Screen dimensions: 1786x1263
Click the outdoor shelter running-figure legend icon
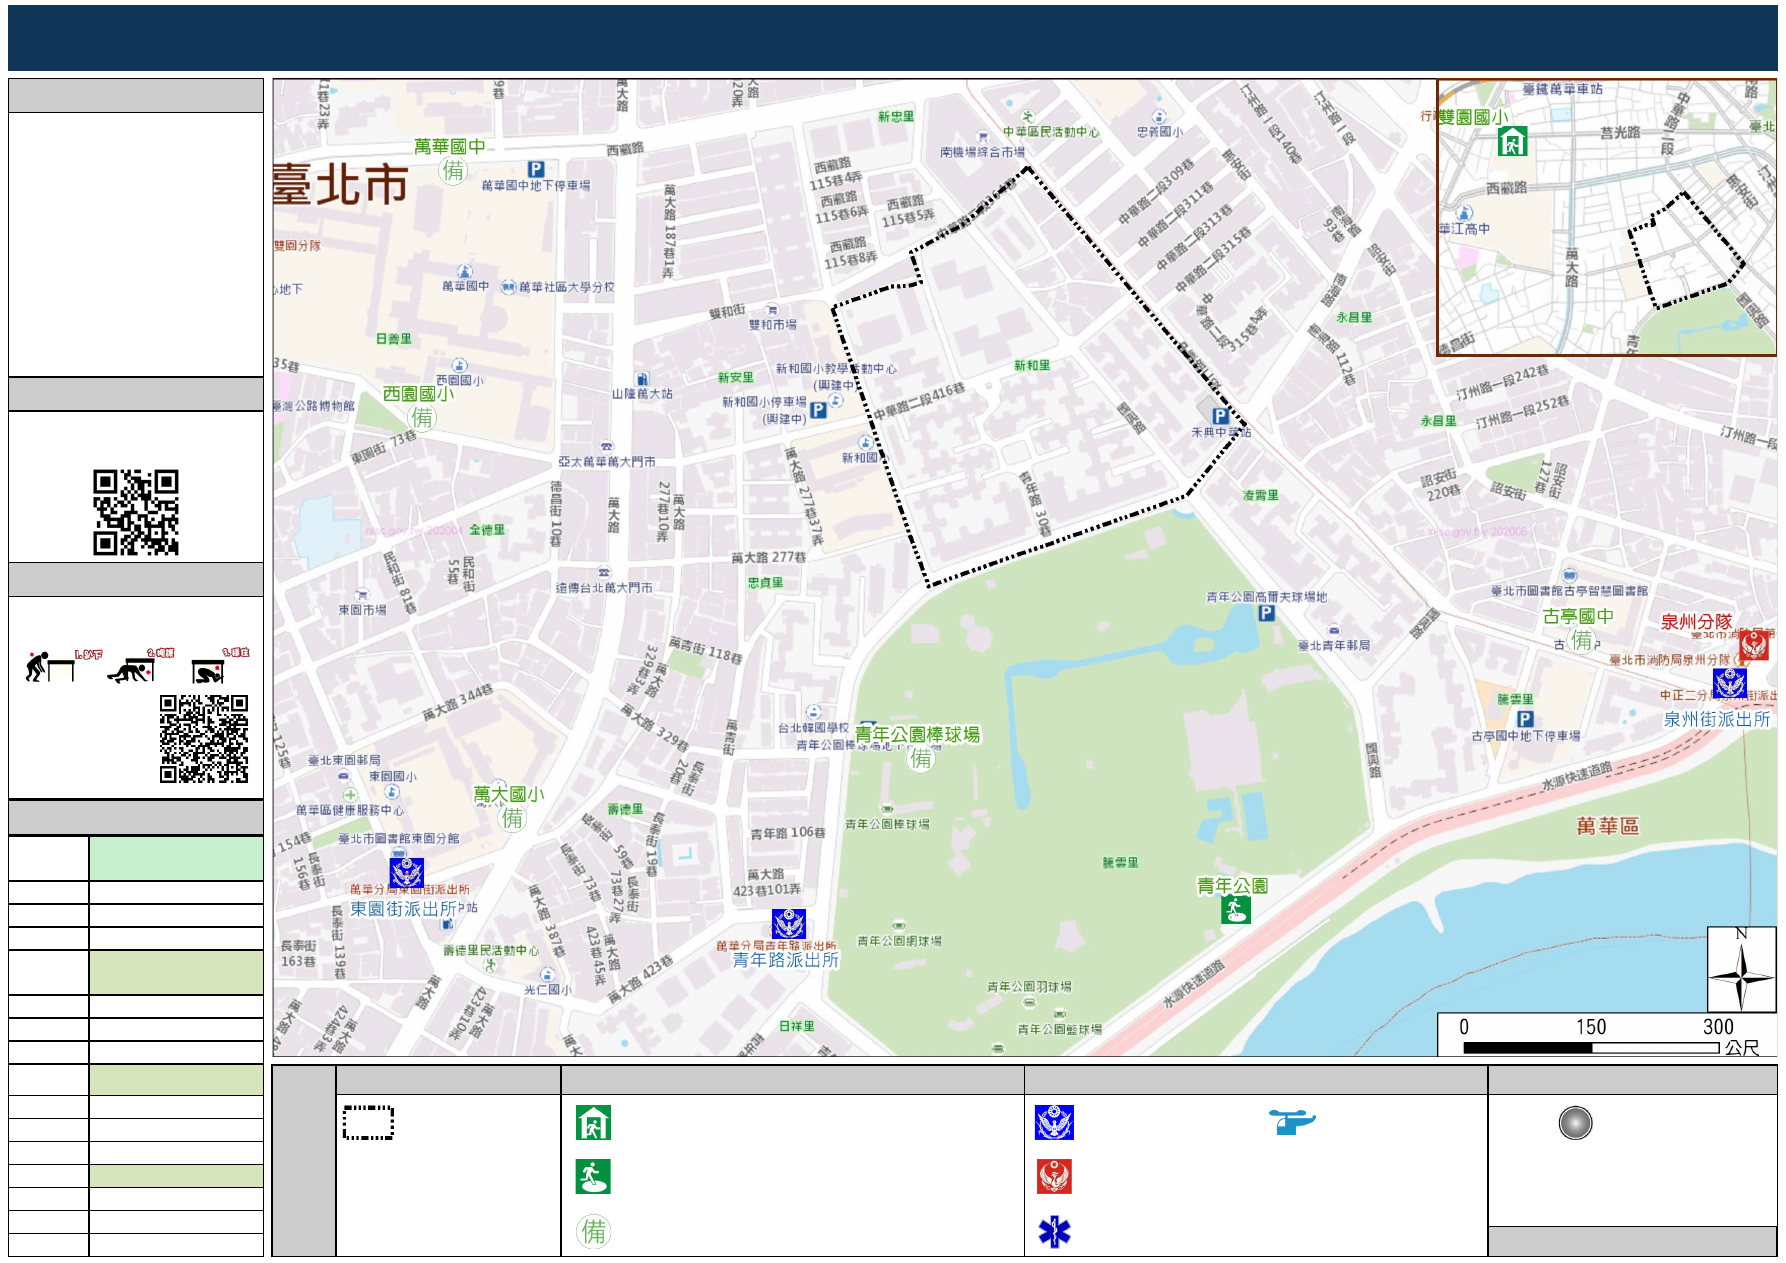pos(593,1177)
